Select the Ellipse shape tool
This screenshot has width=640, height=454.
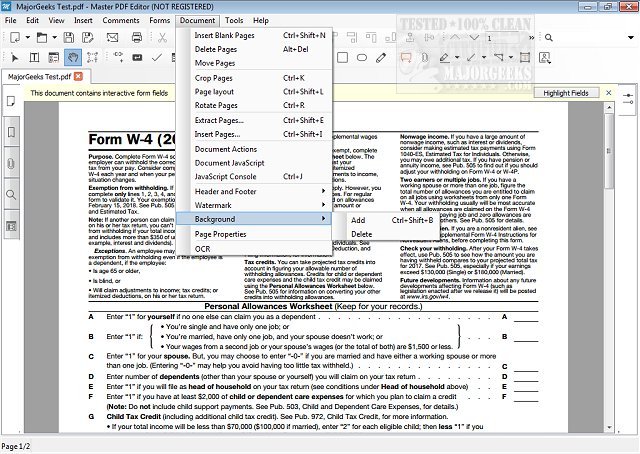coord(362,58)
